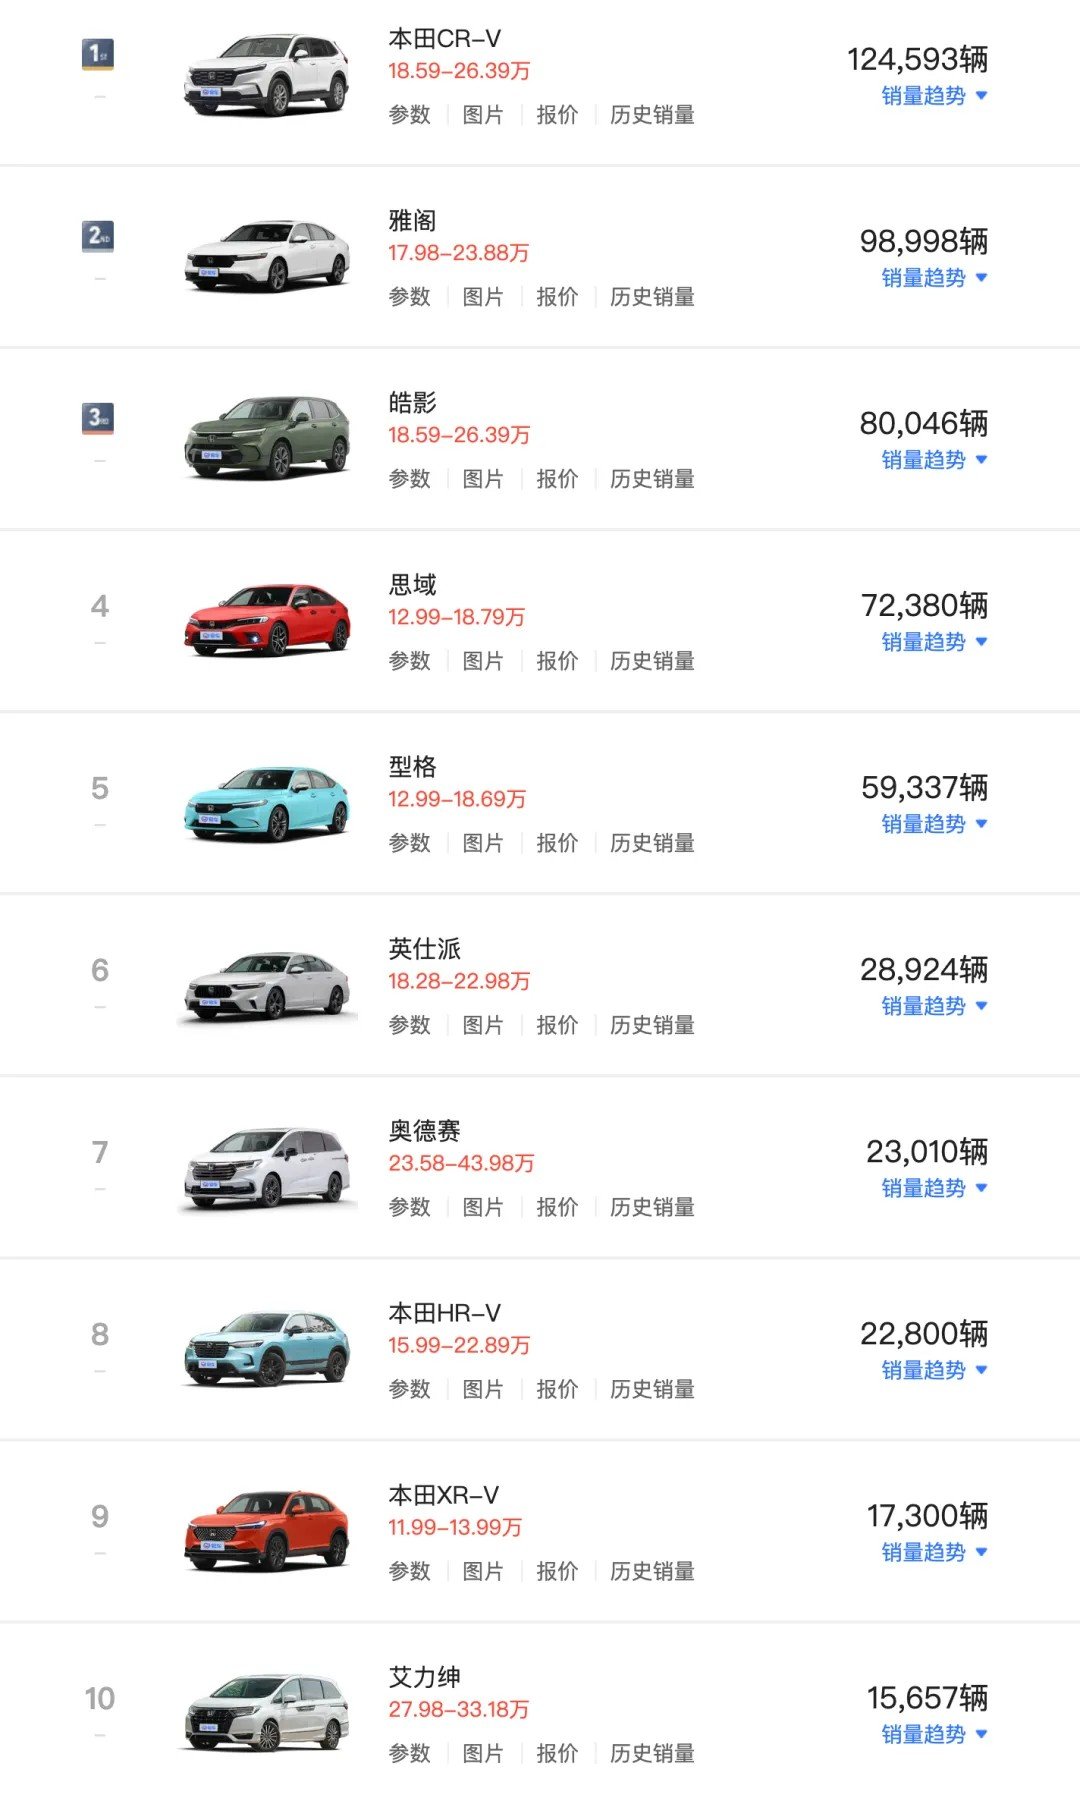Open the white 本田CR-V car image

coord(267,75)
